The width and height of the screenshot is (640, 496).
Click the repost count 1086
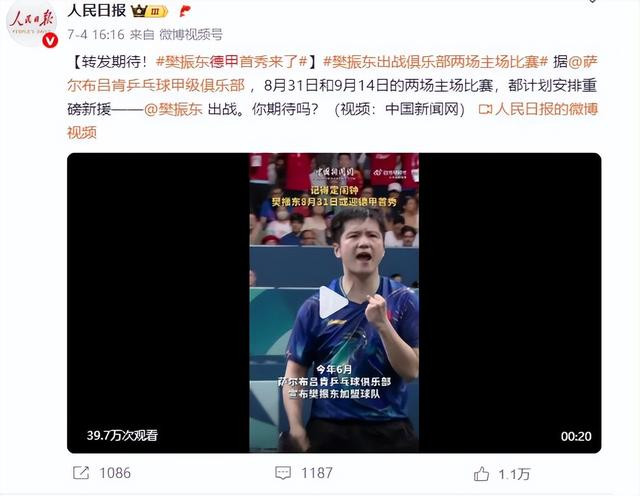coord(115,473)
